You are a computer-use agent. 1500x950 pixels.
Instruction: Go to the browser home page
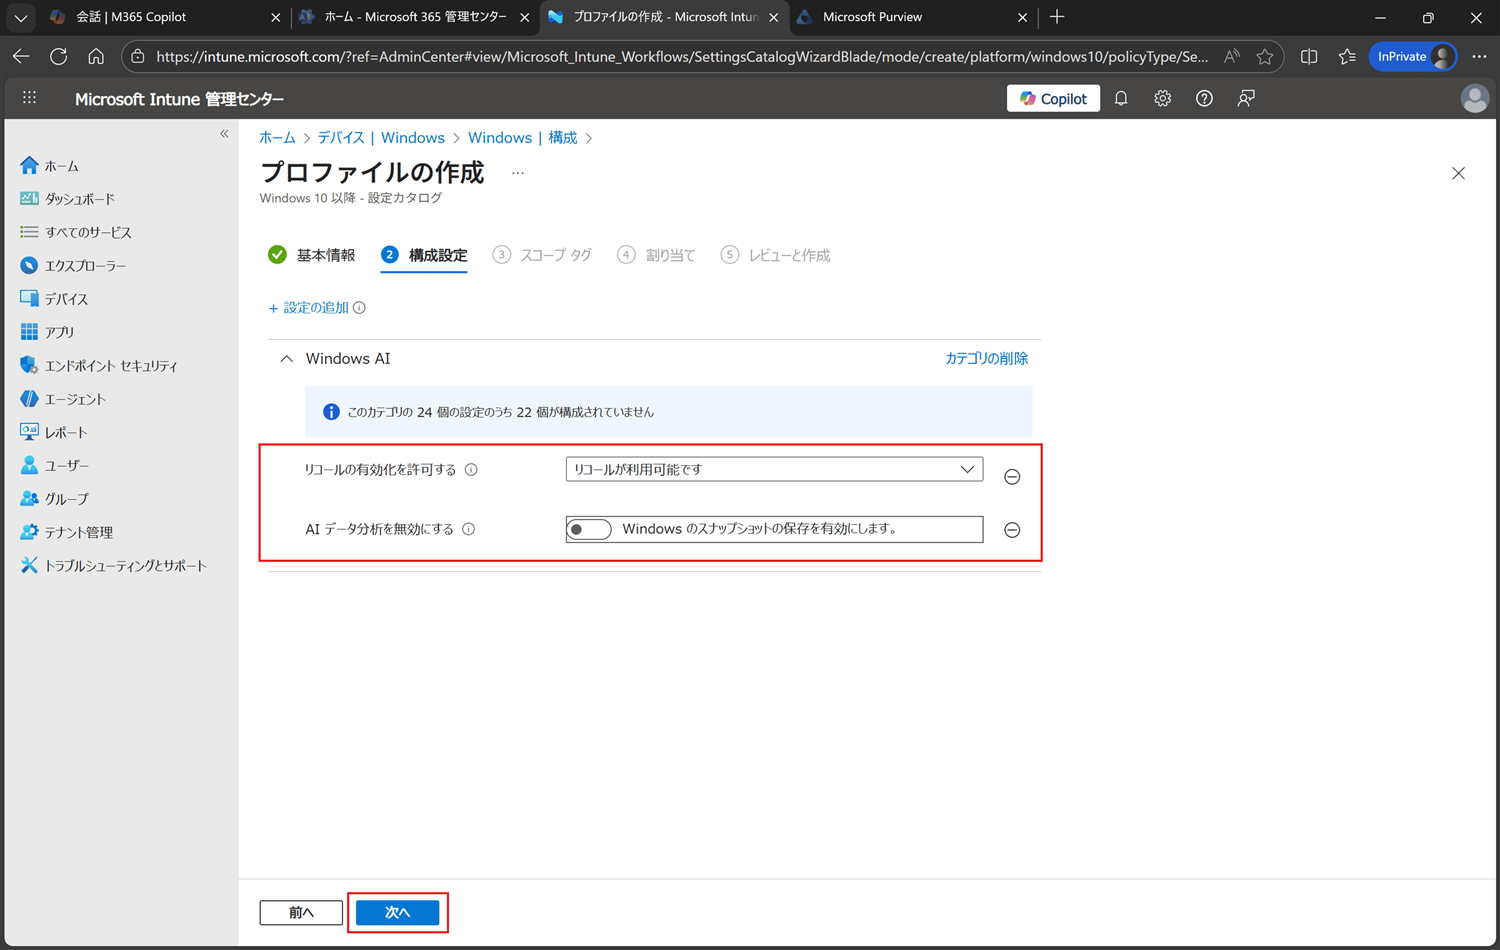96,56
